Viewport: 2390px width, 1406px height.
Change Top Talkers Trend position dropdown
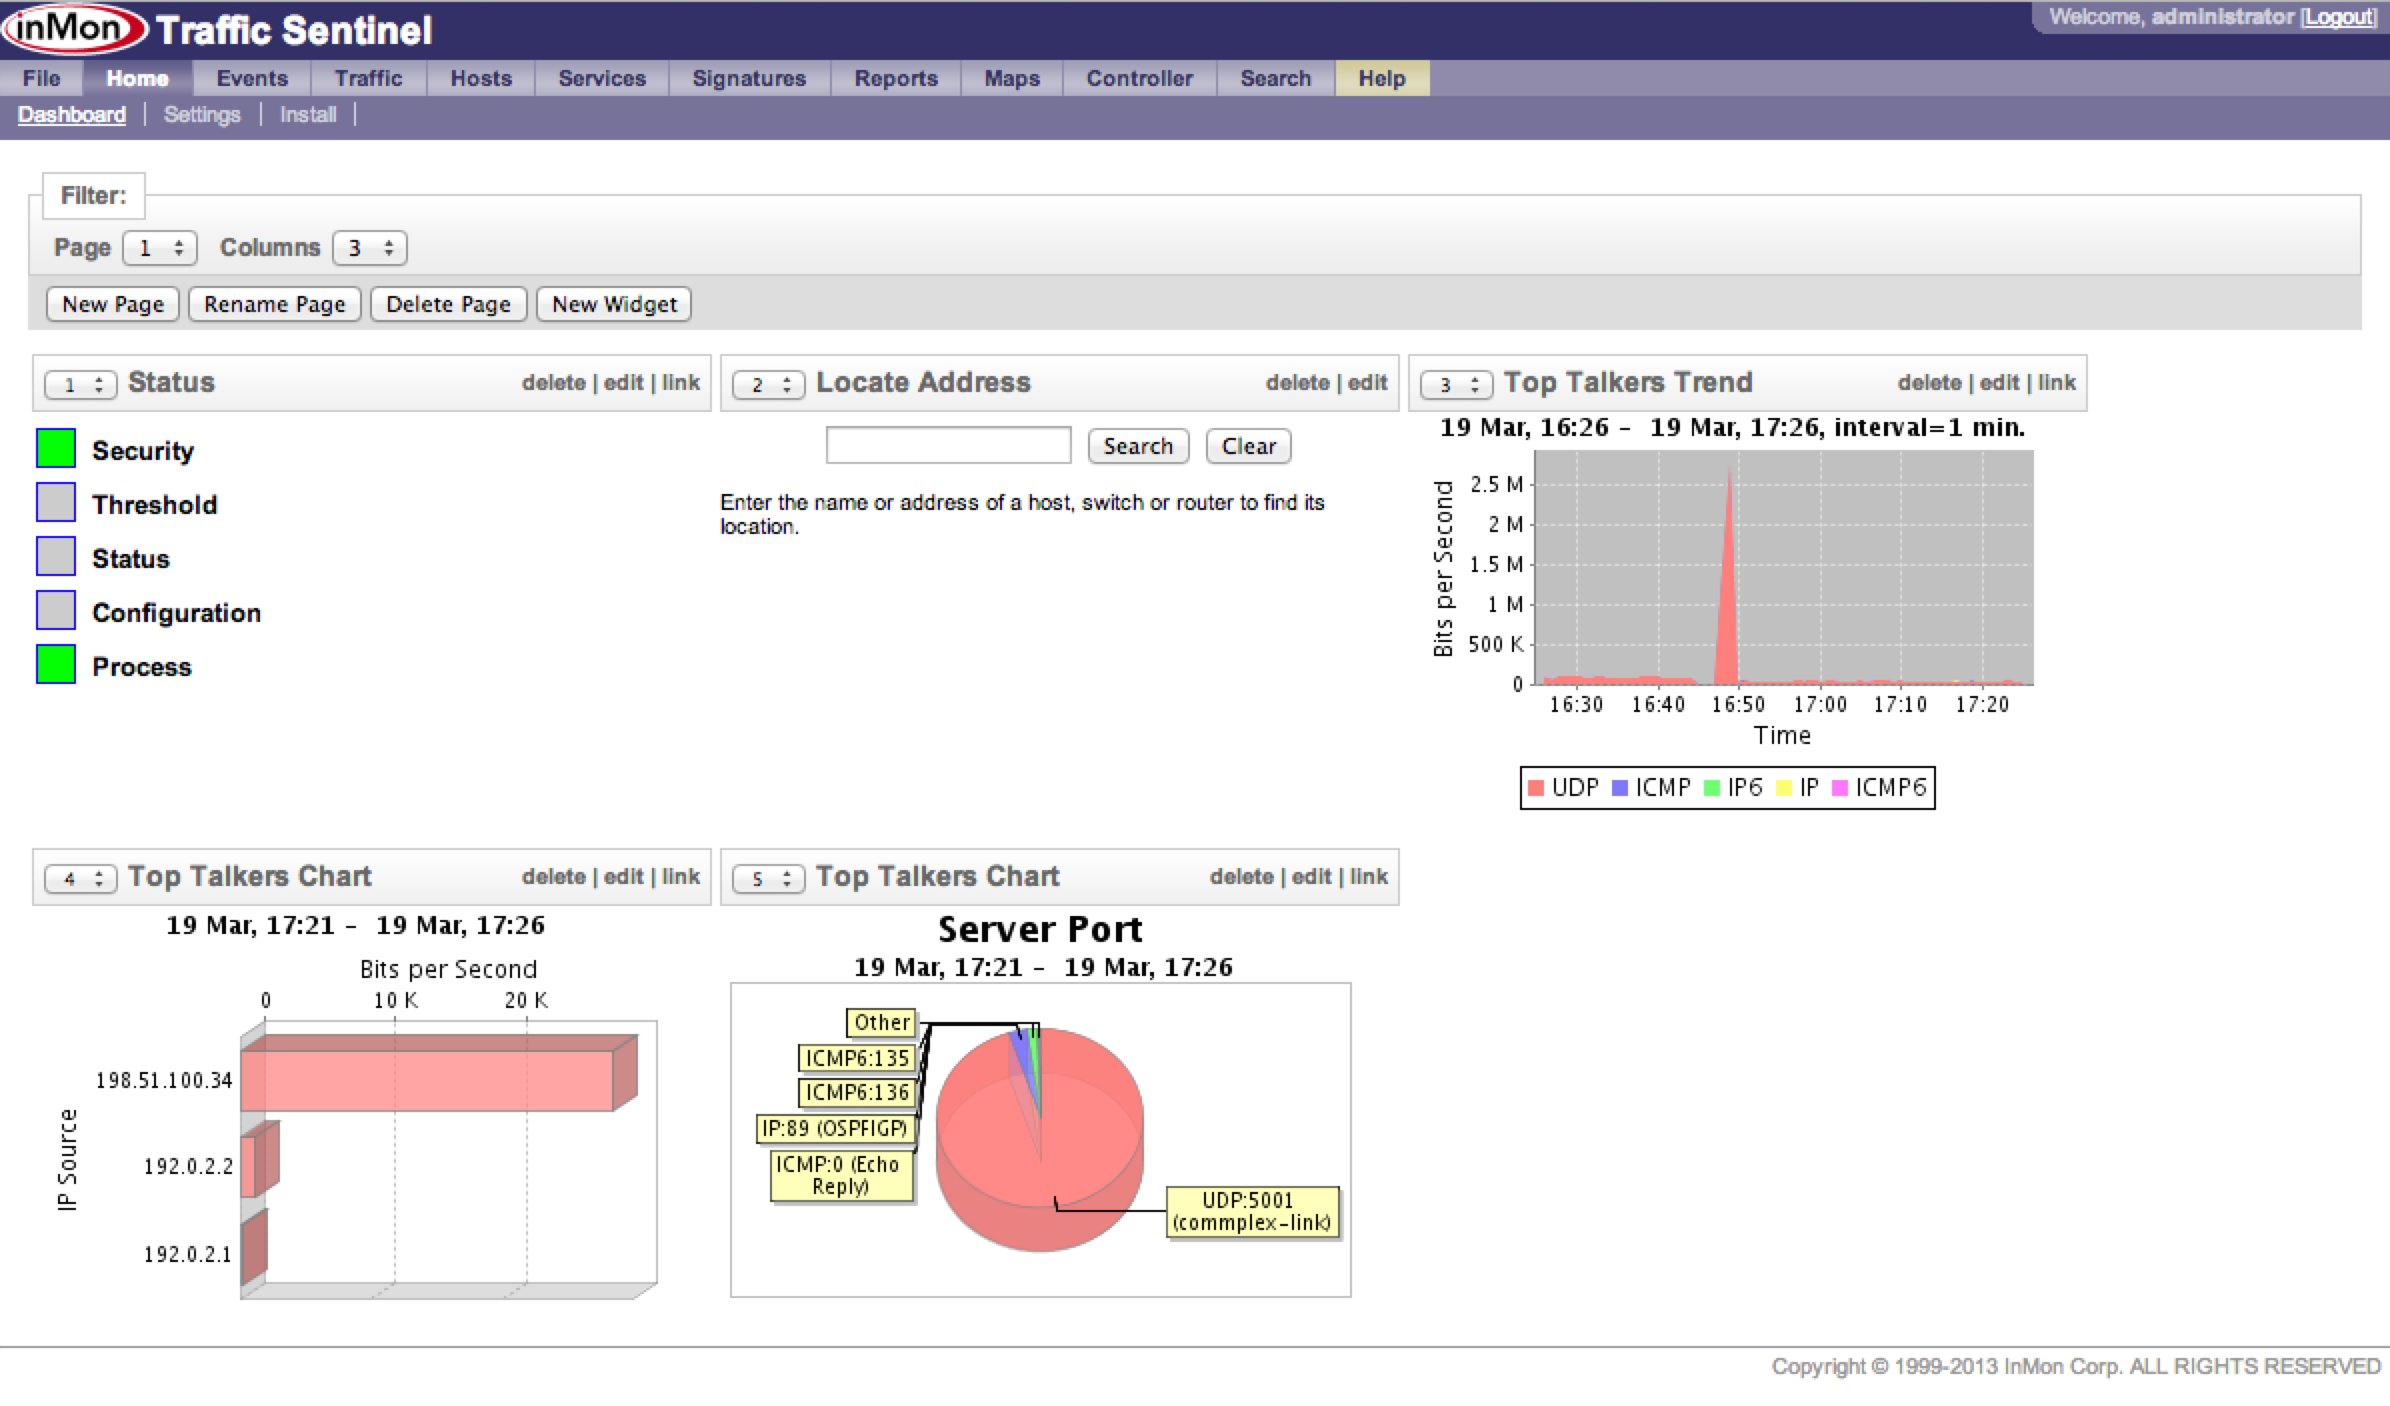(x=1457, y=384)
